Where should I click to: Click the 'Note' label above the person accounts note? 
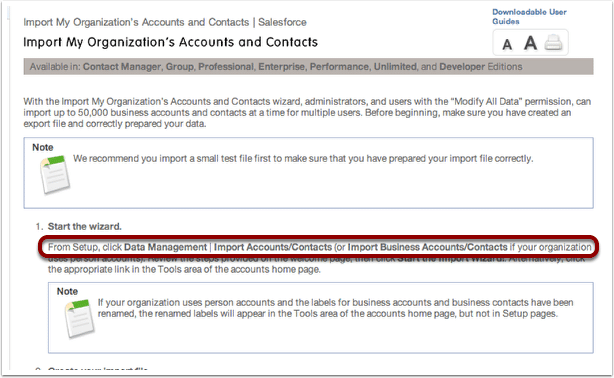click(67, 291)
